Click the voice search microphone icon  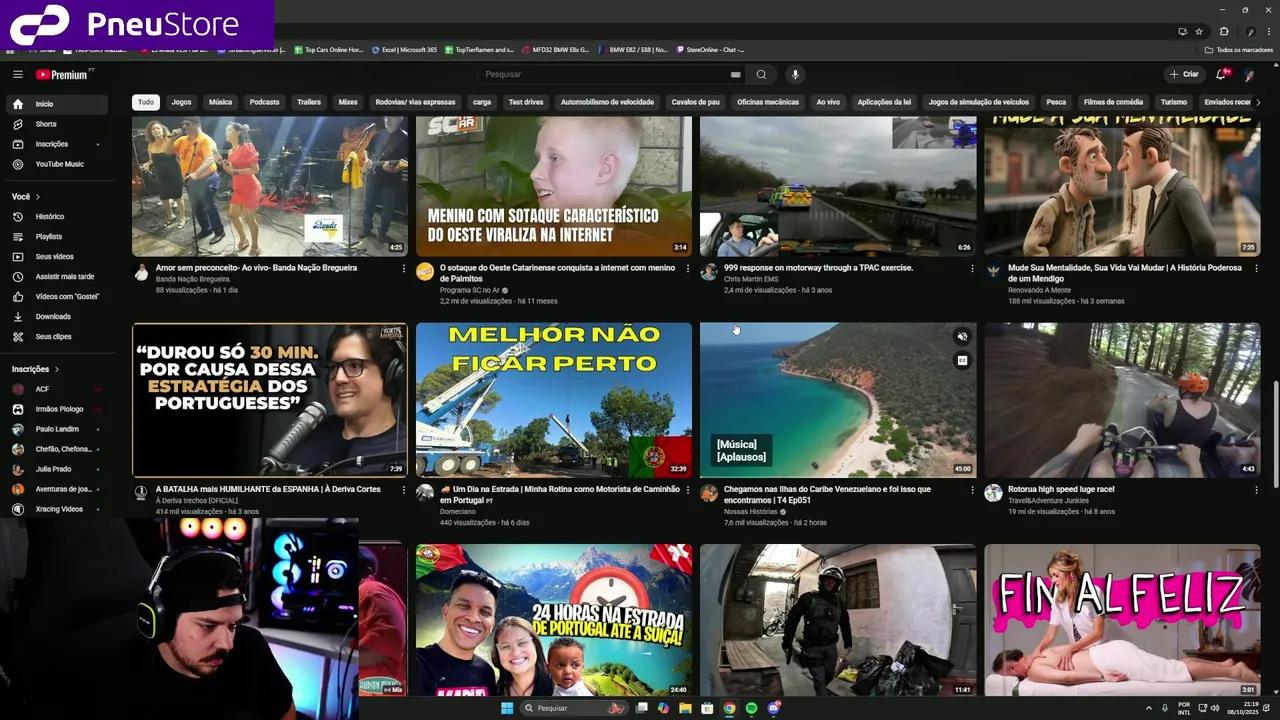[795, 74]
